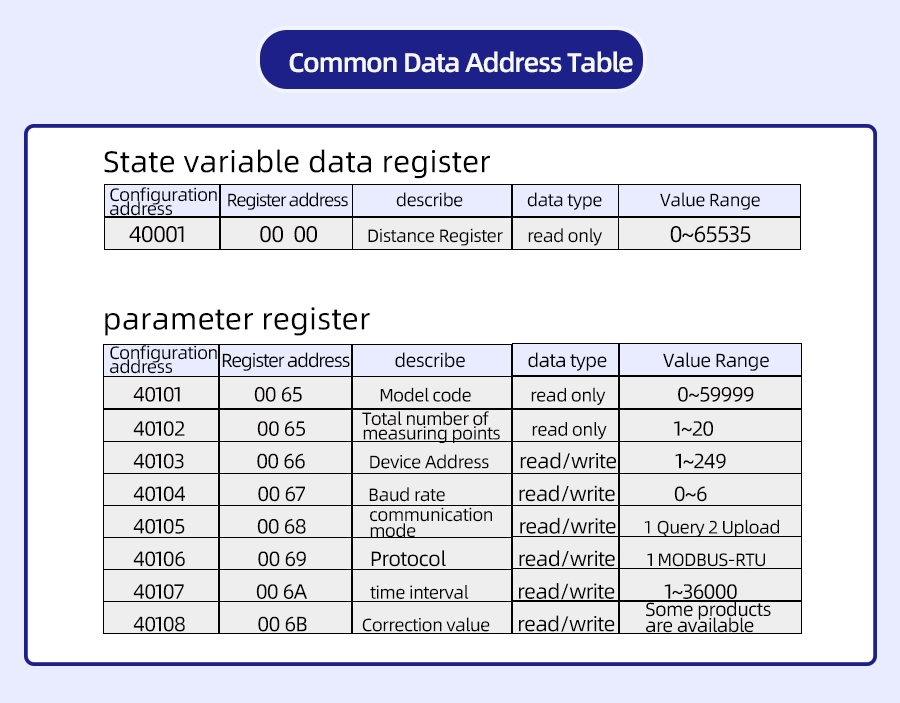Click the Distance Register description cell

tap(432, 234)
